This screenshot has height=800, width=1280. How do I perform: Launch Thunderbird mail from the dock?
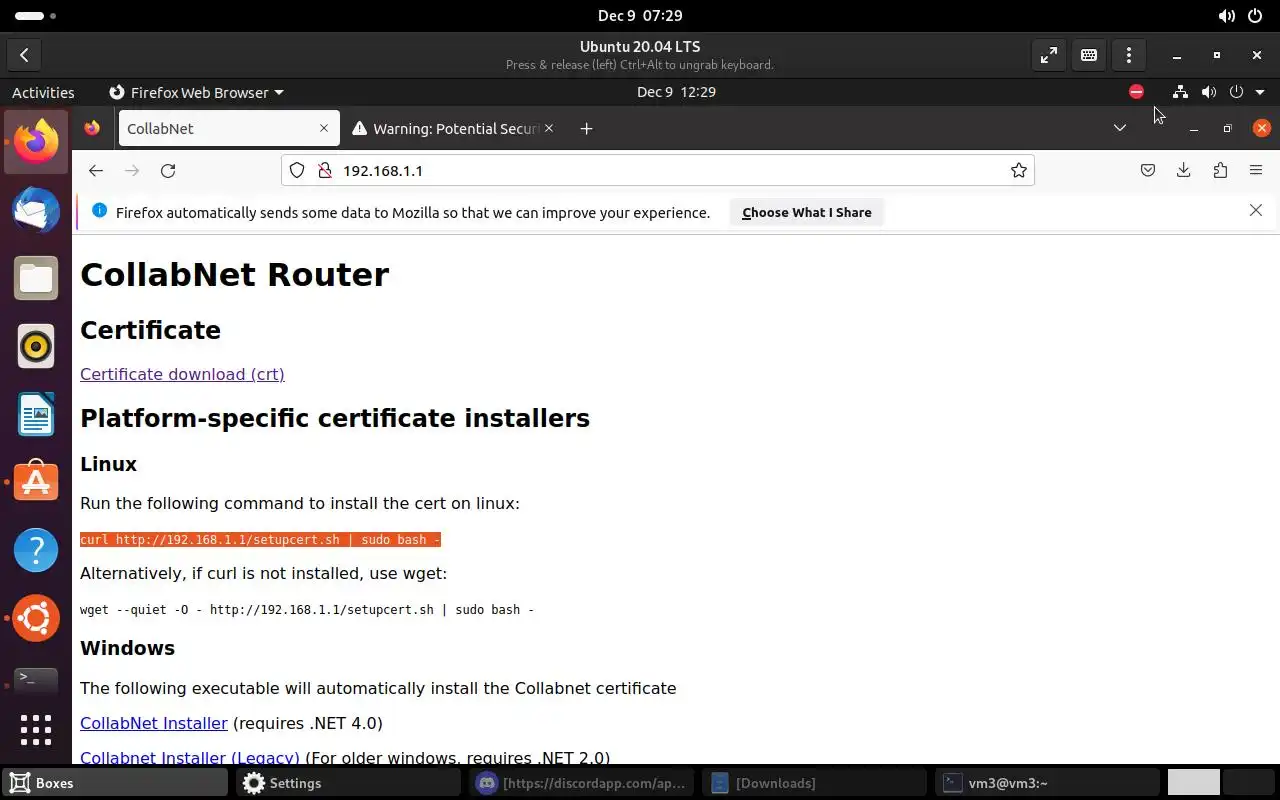[x=36, y=210]
